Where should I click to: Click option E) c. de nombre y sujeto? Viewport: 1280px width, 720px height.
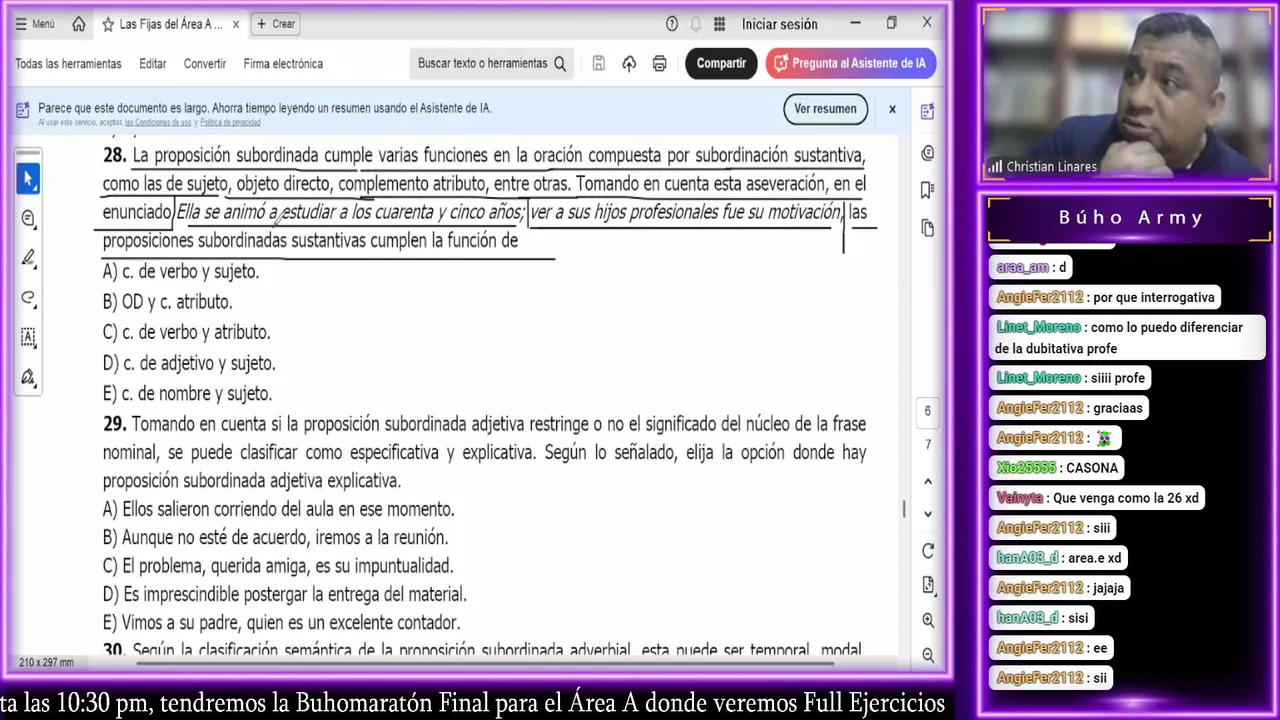click(187, 393)
